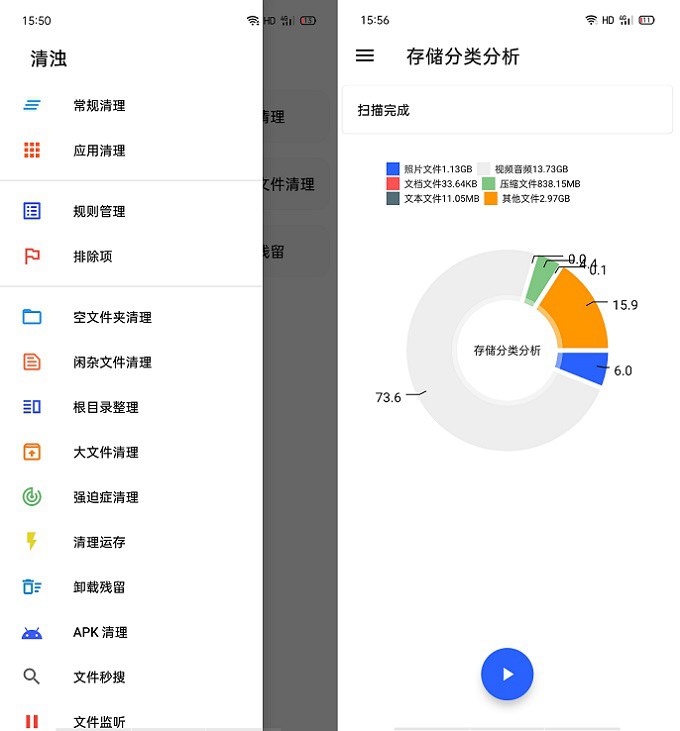Click the center 存储分类分析 chart label
The width and height of the screenshot is (680, 731).
click(x=507, y=350)
